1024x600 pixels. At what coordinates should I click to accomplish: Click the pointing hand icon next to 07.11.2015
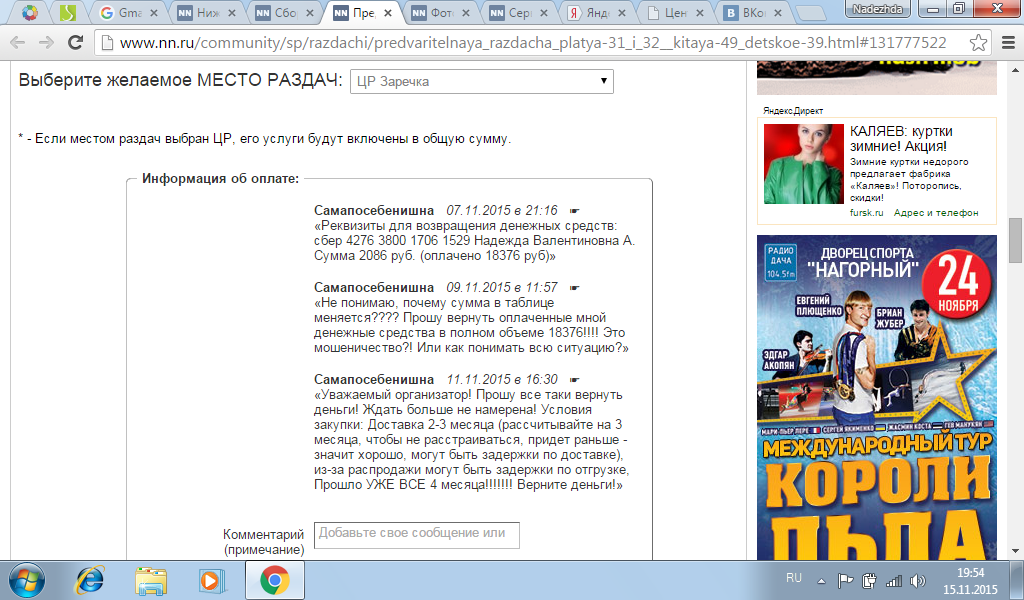point(575,211)
